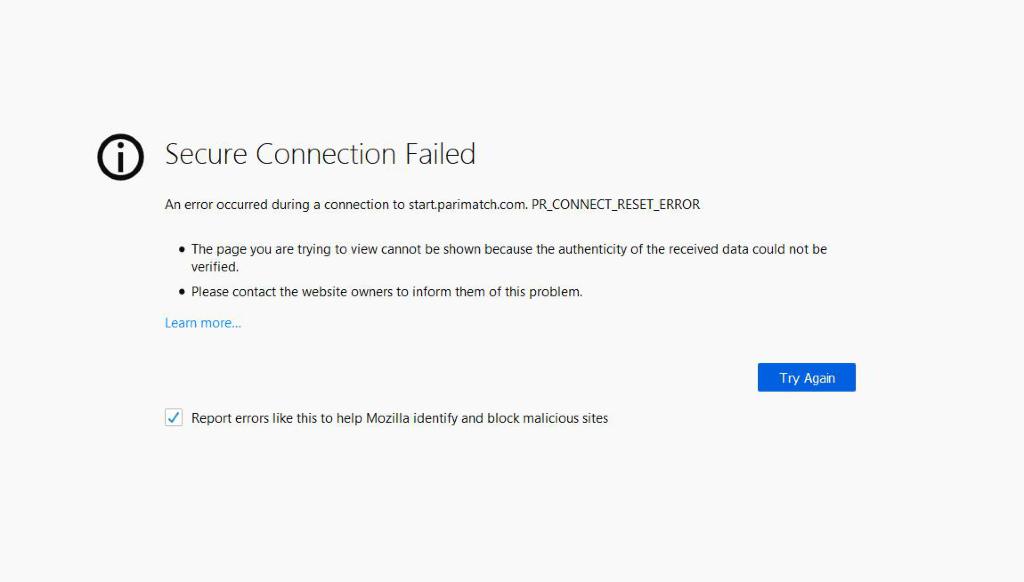1024x582 pixels.
Task: Uncheck the report errors checkbox
Action: click(x=174, y=418)
